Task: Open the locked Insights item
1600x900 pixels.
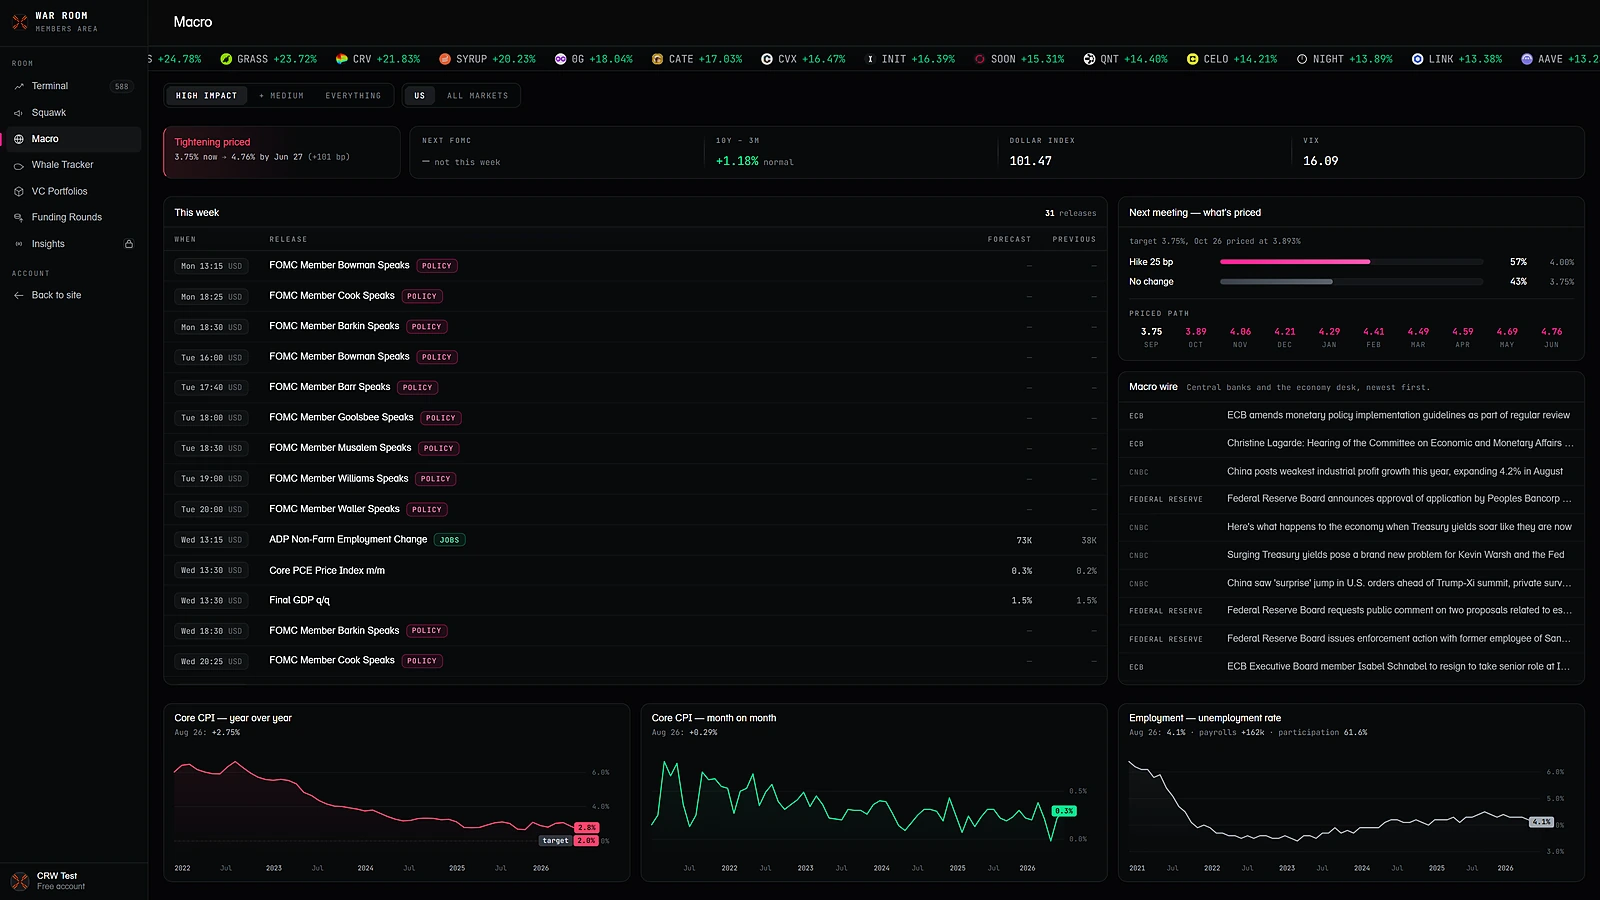Action: click(x=73, y=244)
